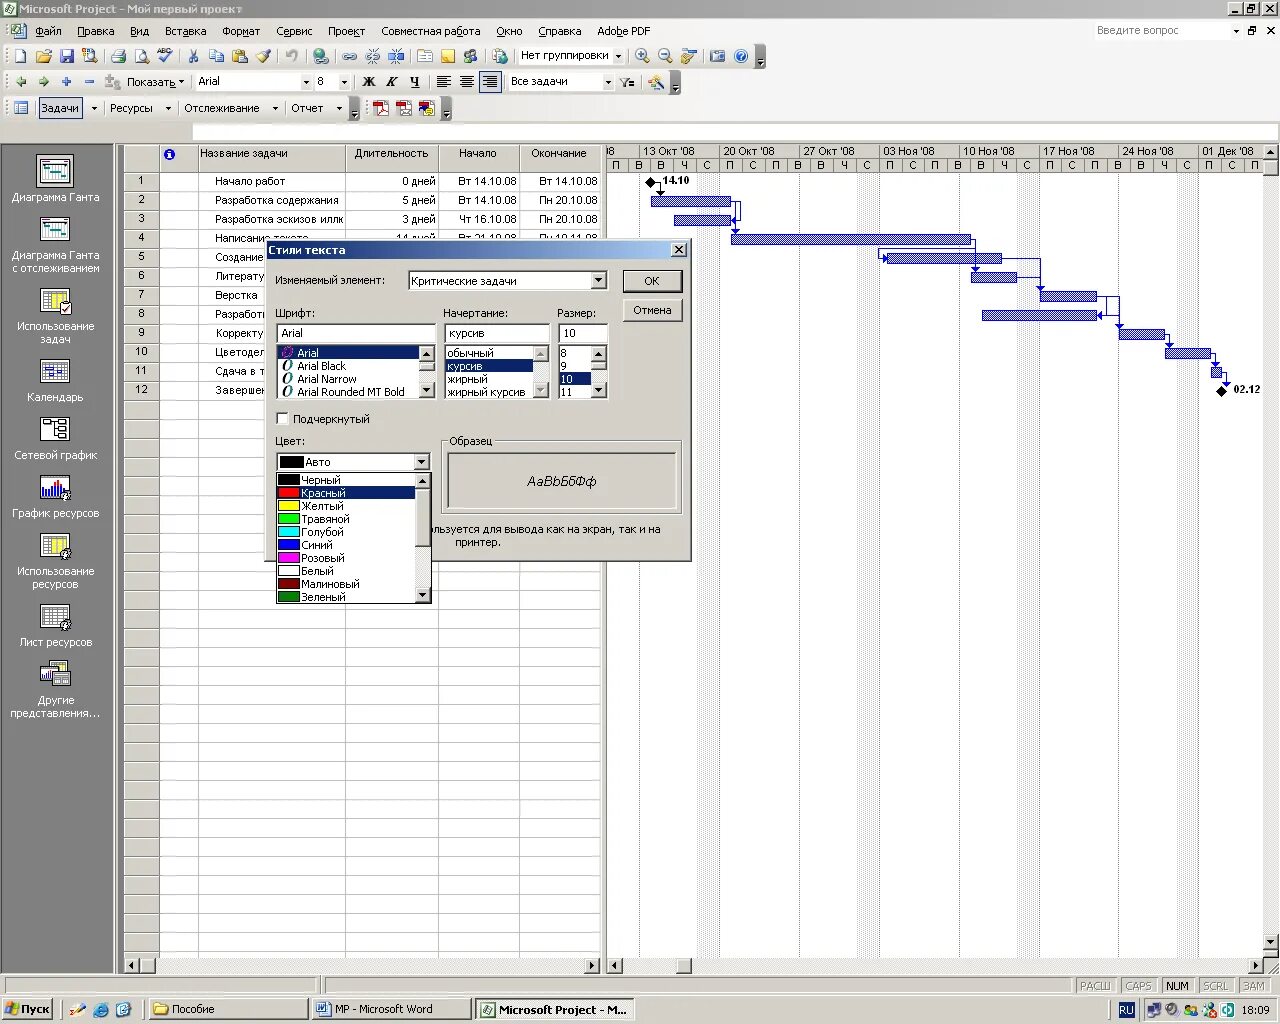Print the current view
This screenshot has width=1280, height=1024.
pos(118,56)
